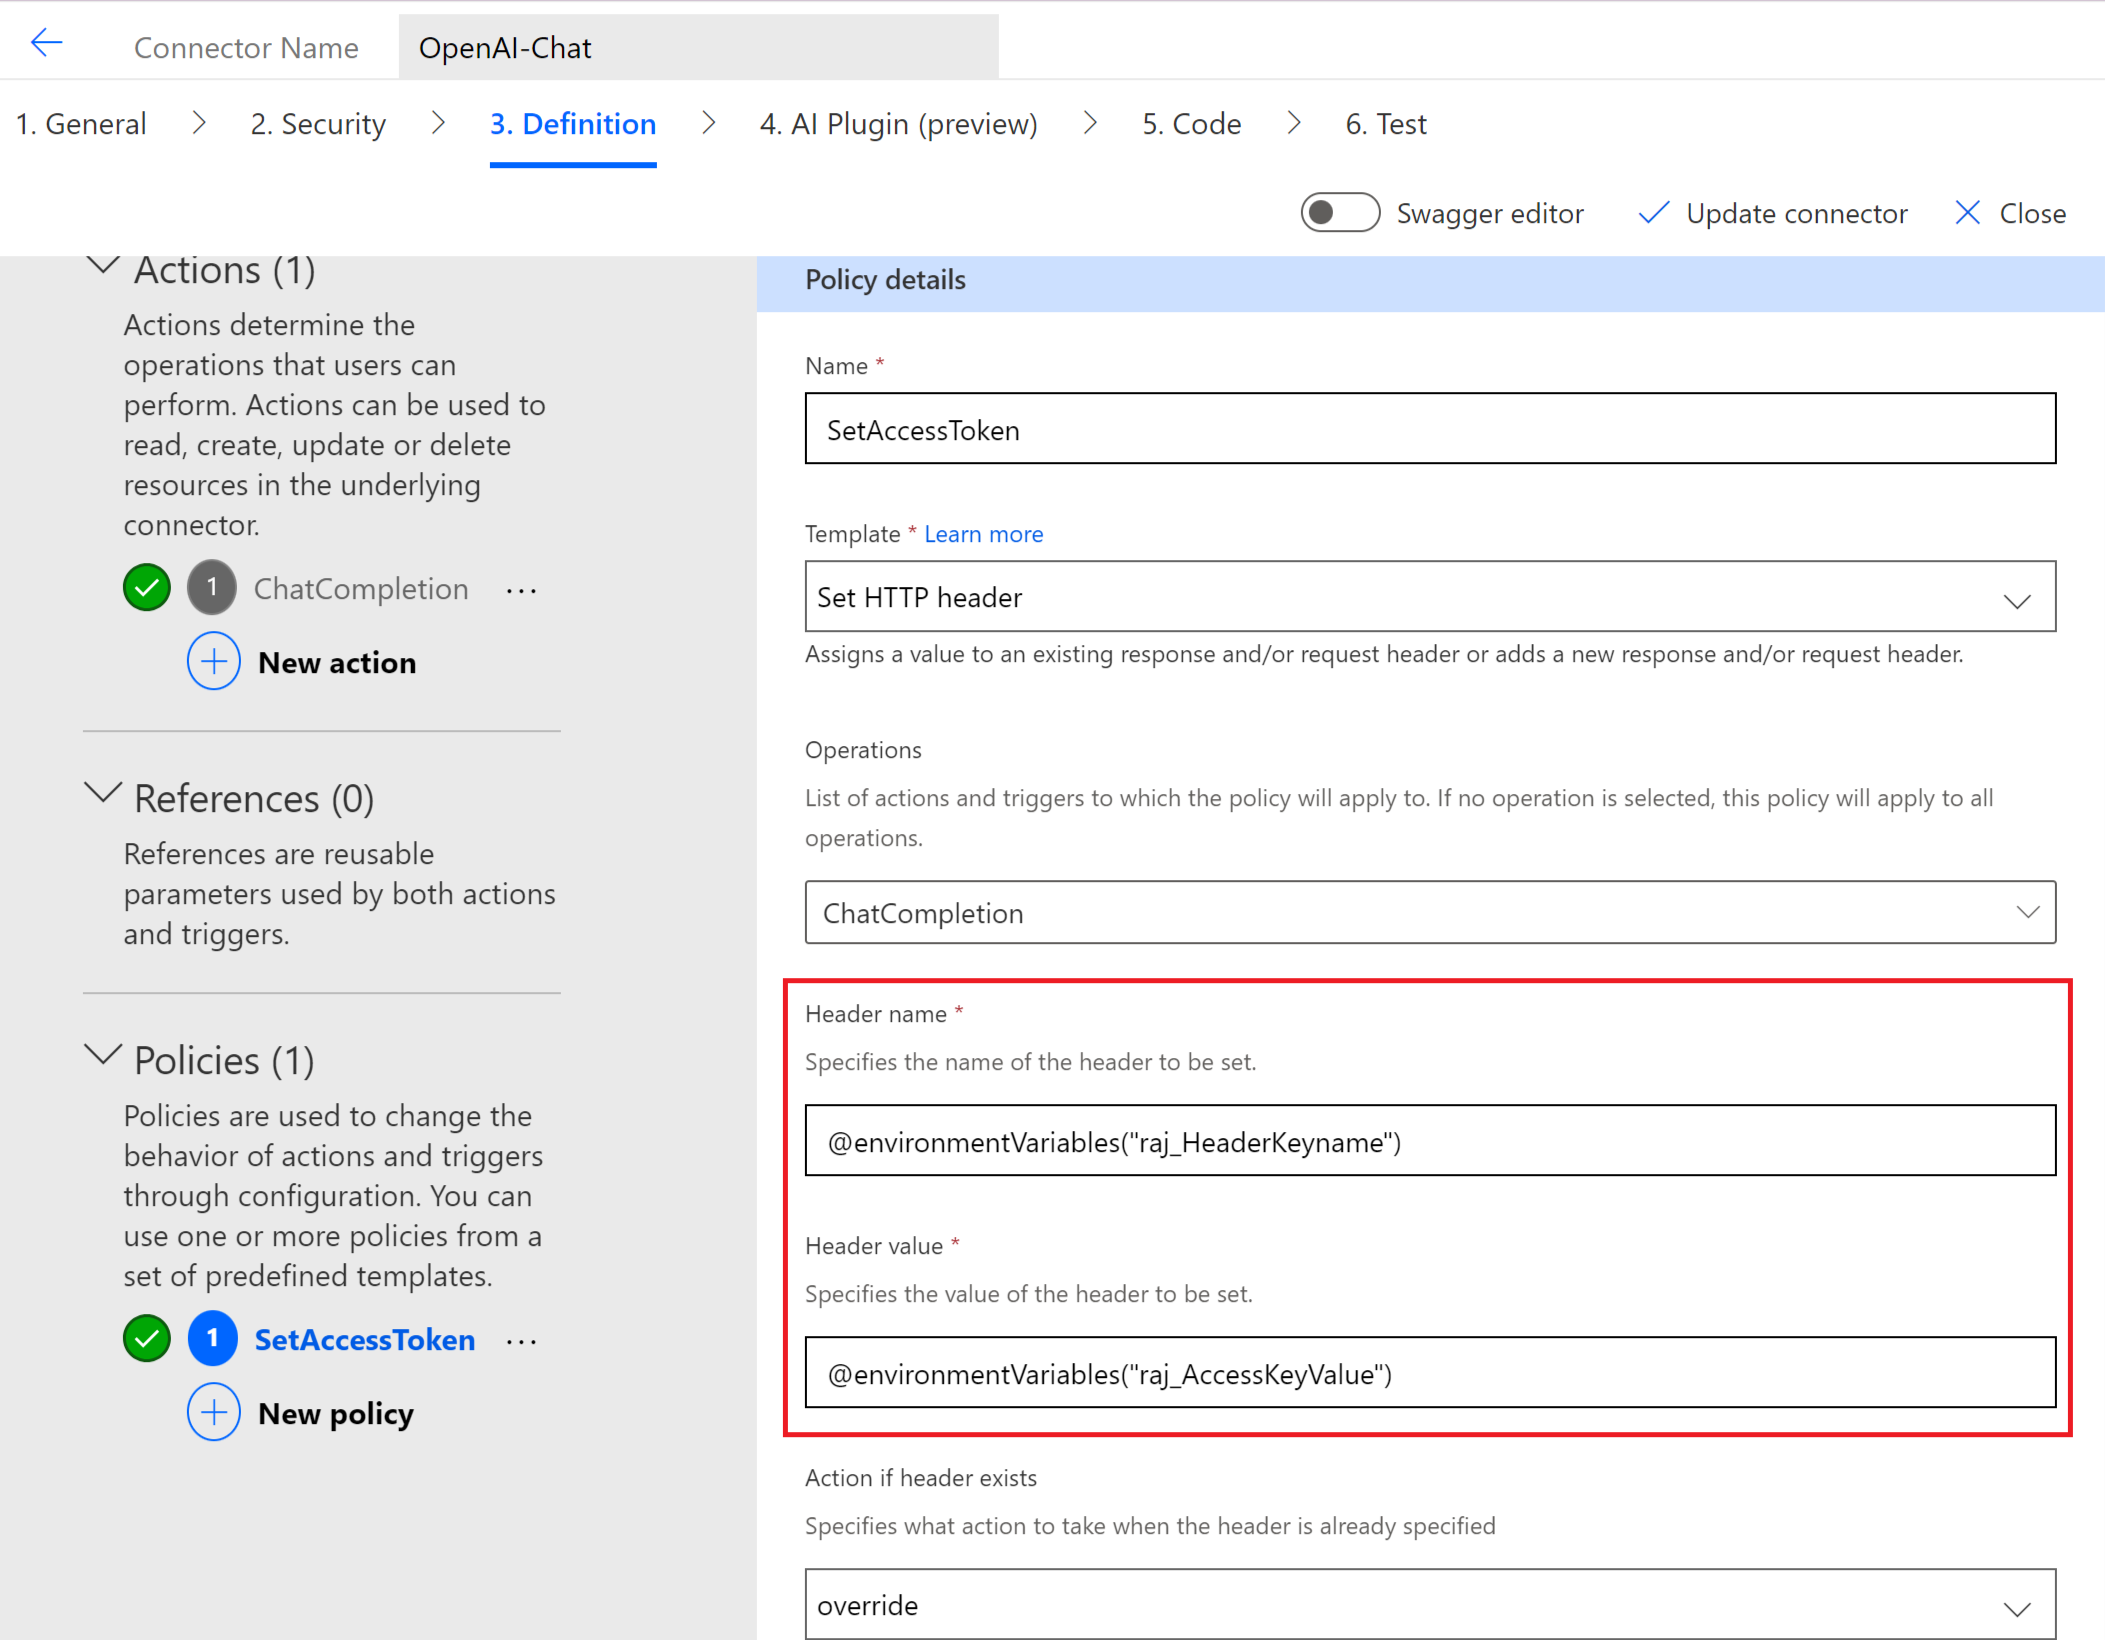This screenshot has width=2105, height=1640.
Task: Collapse the References section
Action: tap(103, 794)
